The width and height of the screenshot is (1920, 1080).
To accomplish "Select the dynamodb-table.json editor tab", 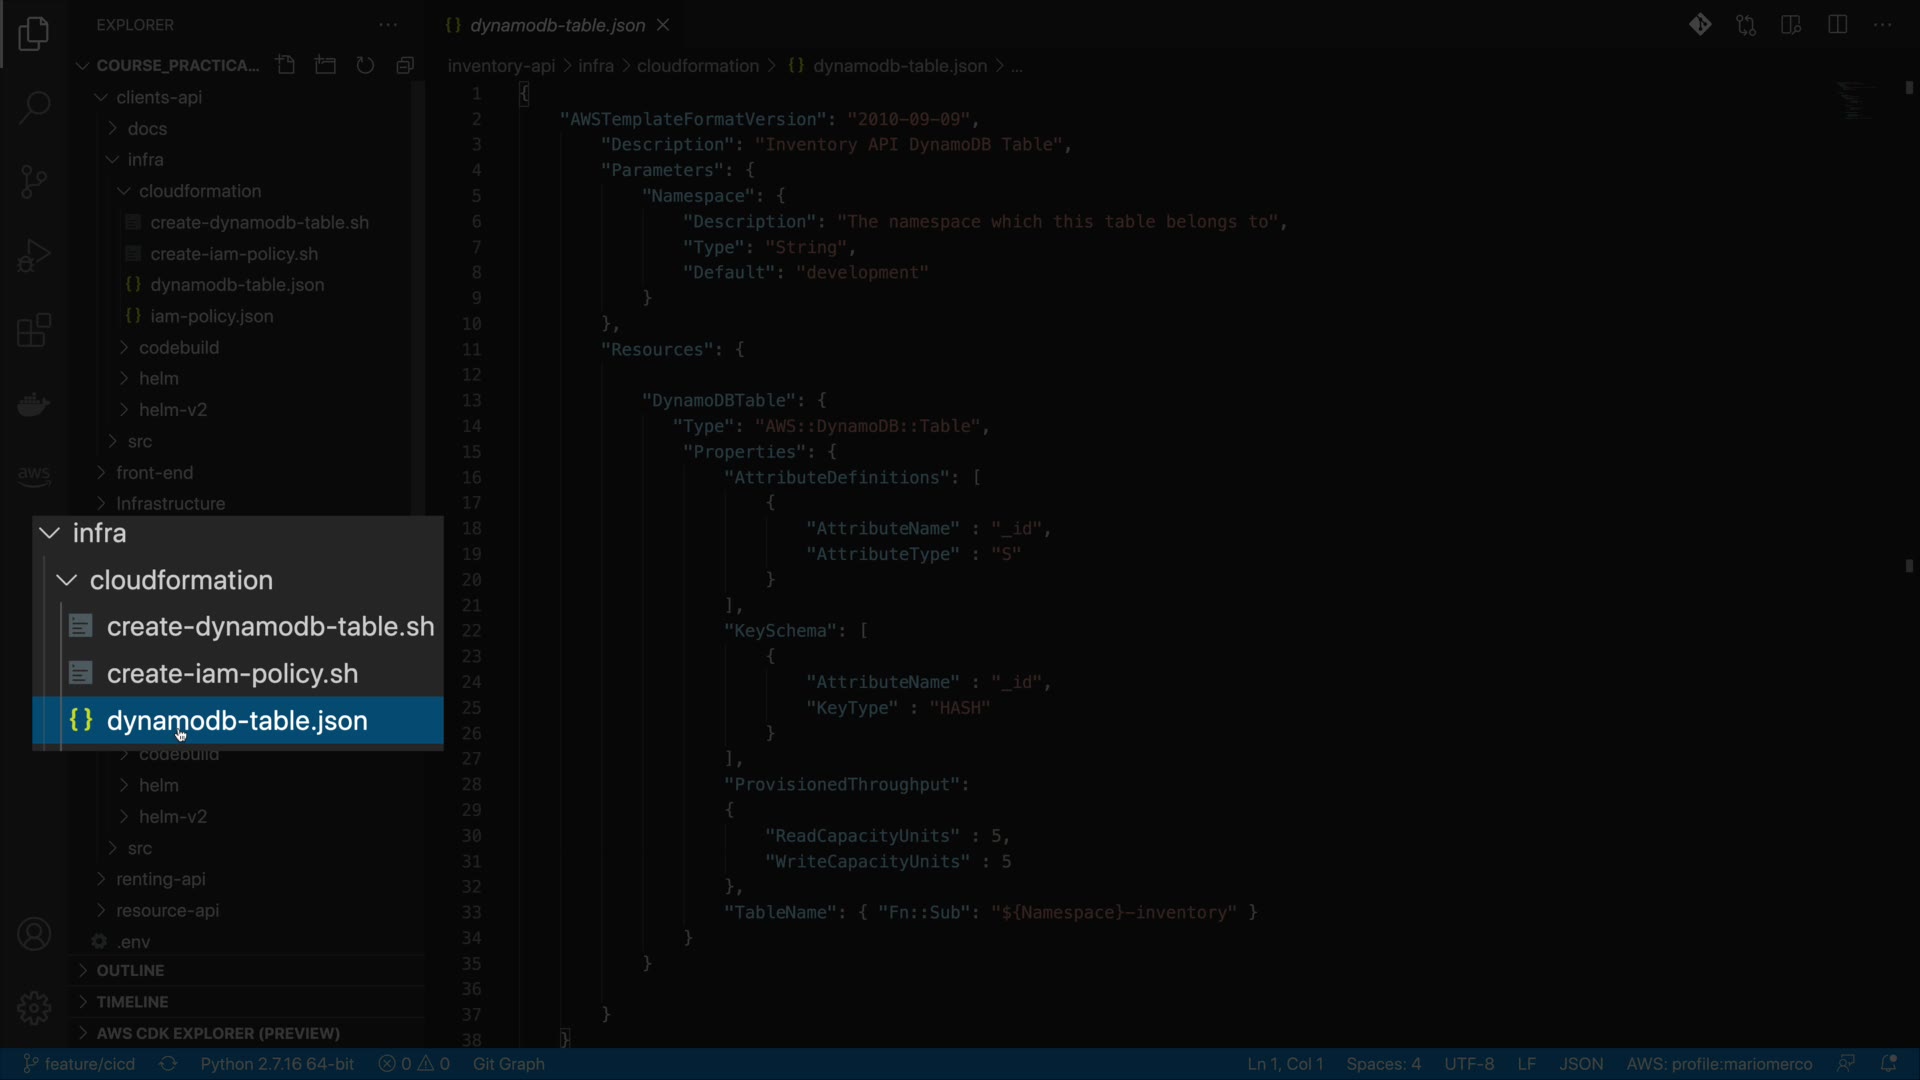I will click(x=556, y=26).
